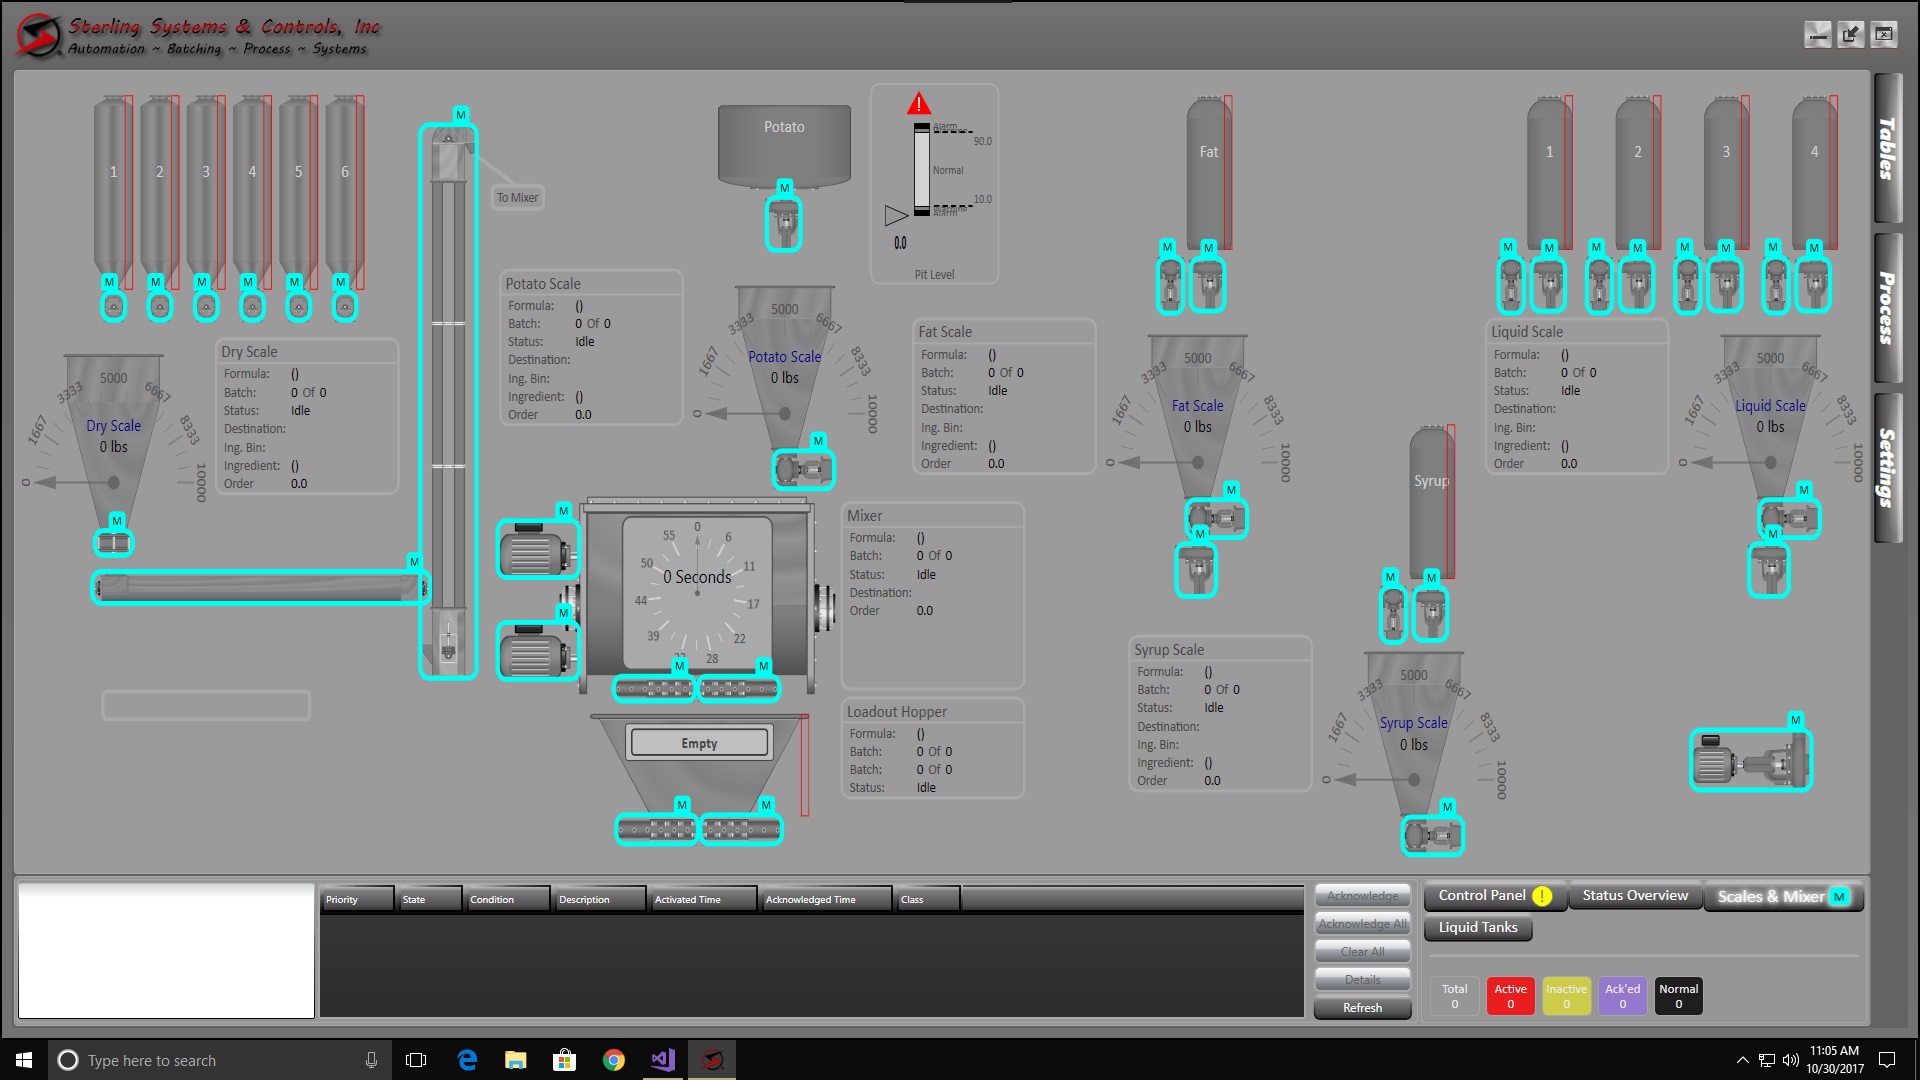Launch Visual Studio Code from the taskbar

[x=662, y=1060]
